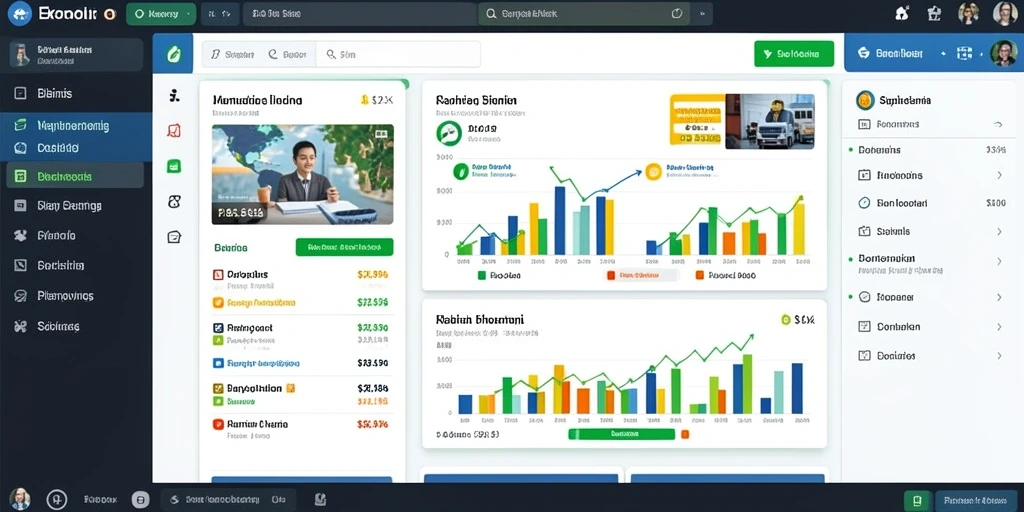The width and height of the screenshot is (1024, 512).
Task: Click the yellow bell icon next to $2K
Action: coord(364,100)
